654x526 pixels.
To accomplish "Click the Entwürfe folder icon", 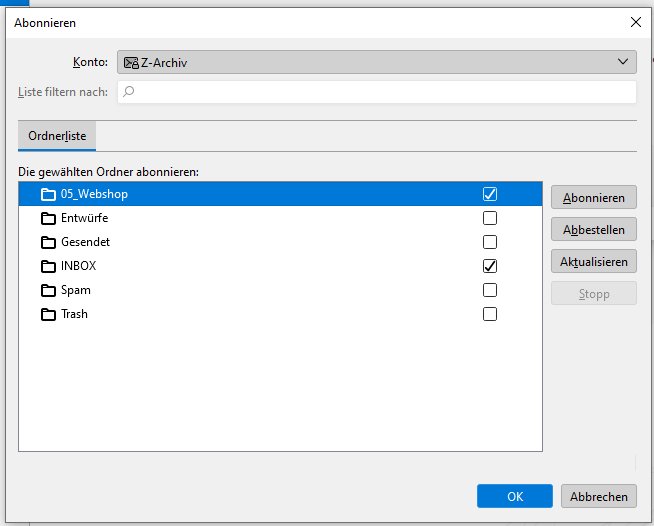I will (x=48, y=218).
